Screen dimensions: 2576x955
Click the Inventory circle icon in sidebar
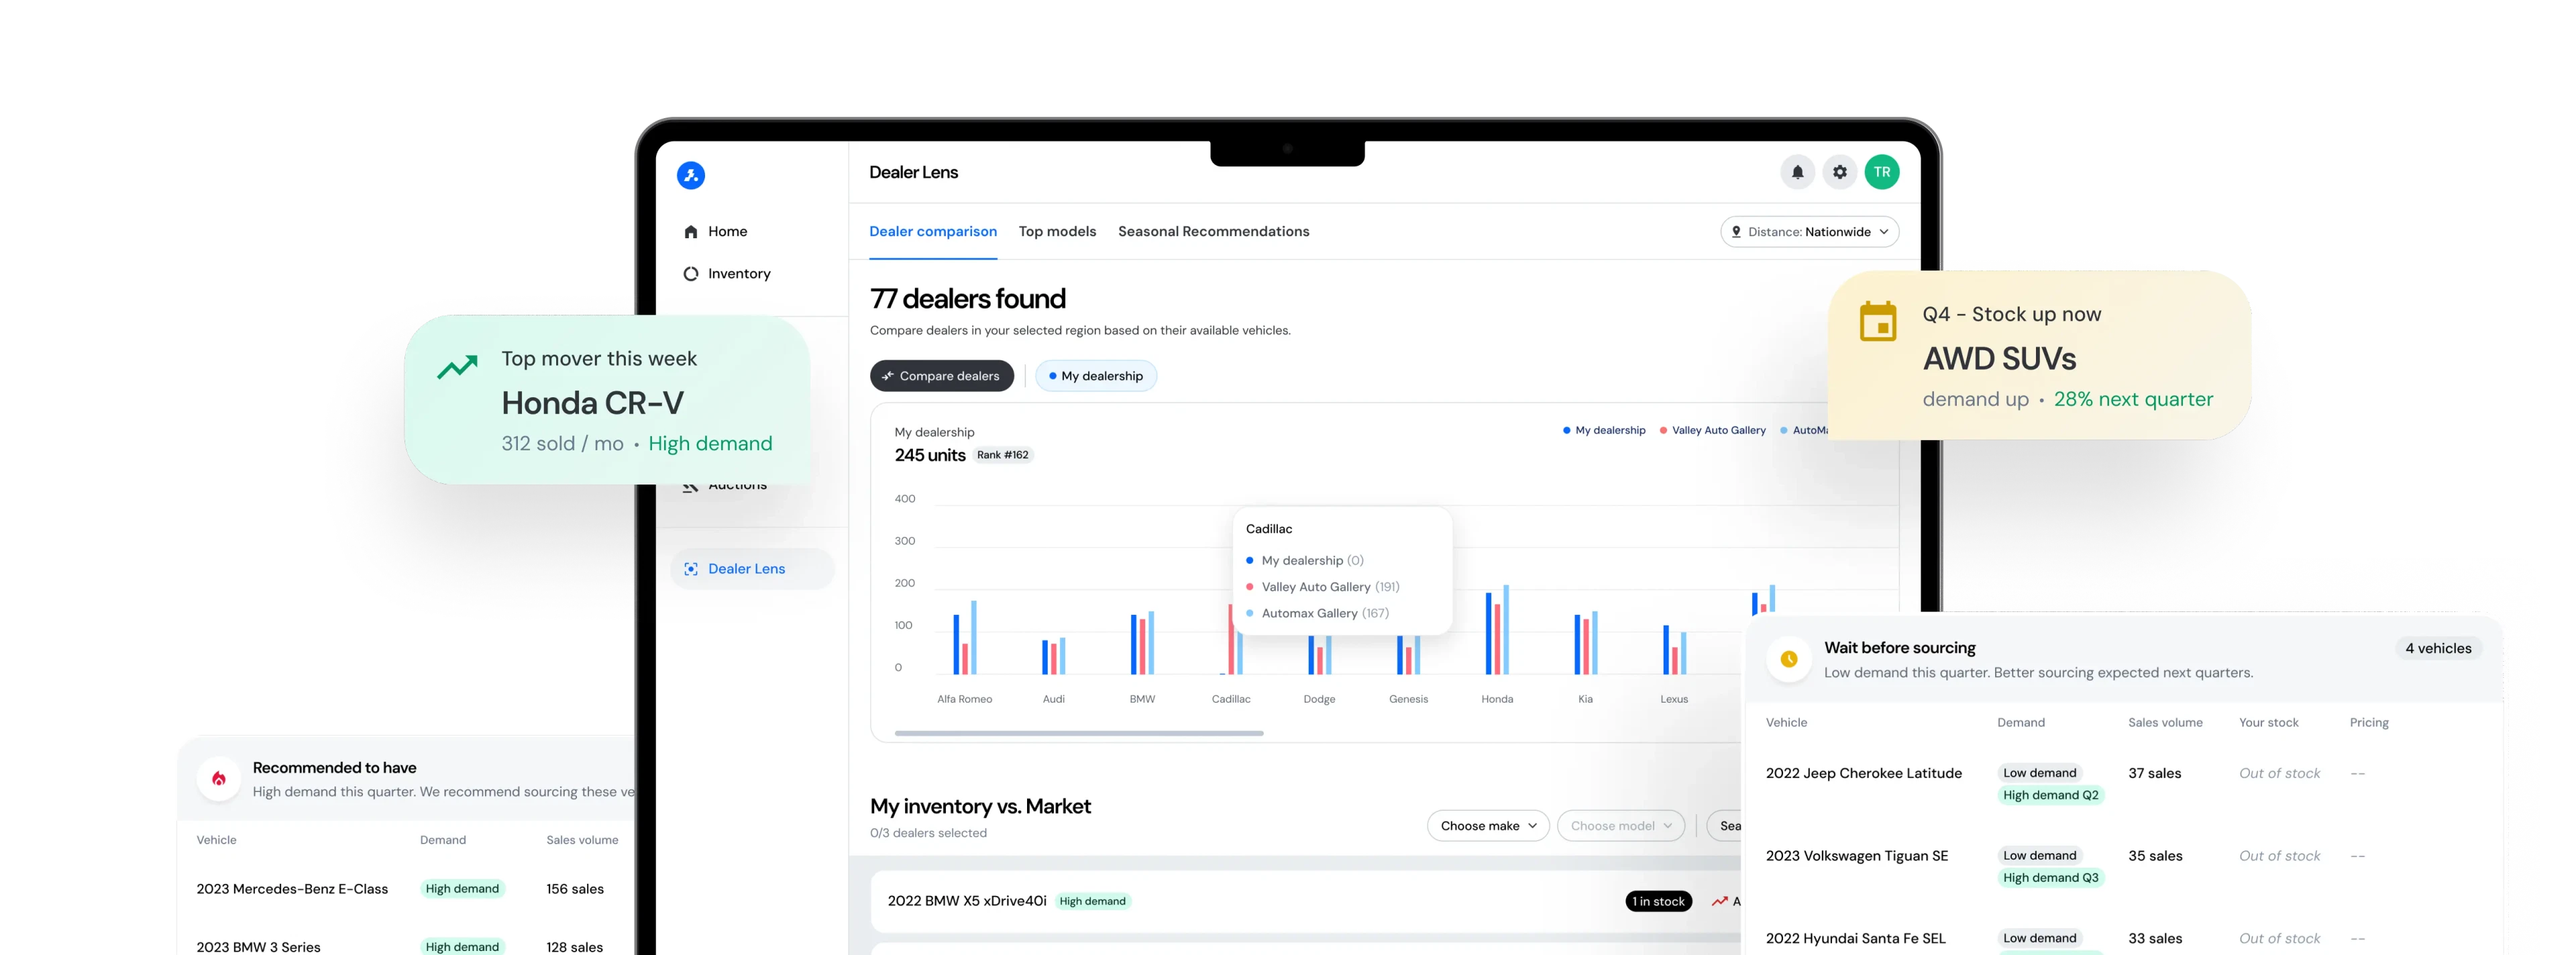point(690,274)
